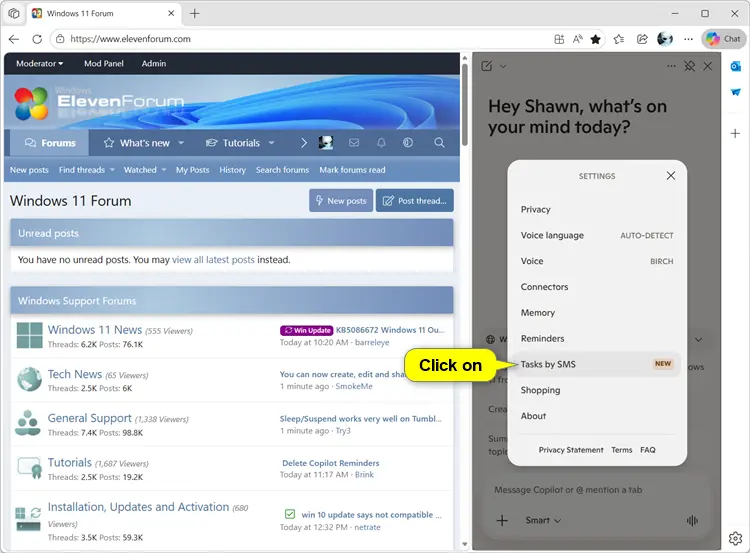Activate the Read aloud icon

point(577,39)
